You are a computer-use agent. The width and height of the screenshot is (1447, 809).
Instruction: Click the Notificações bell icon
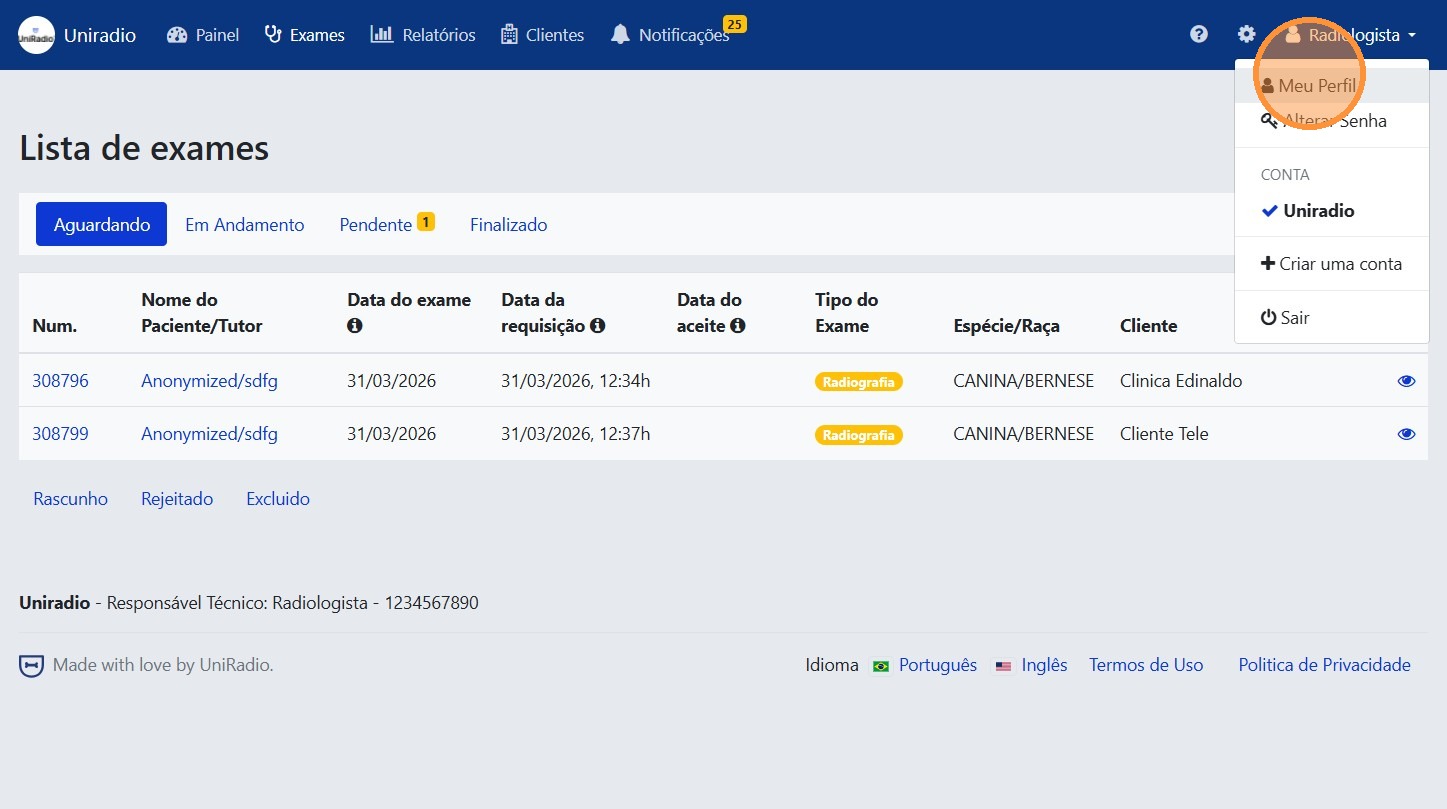coord(620,35)
